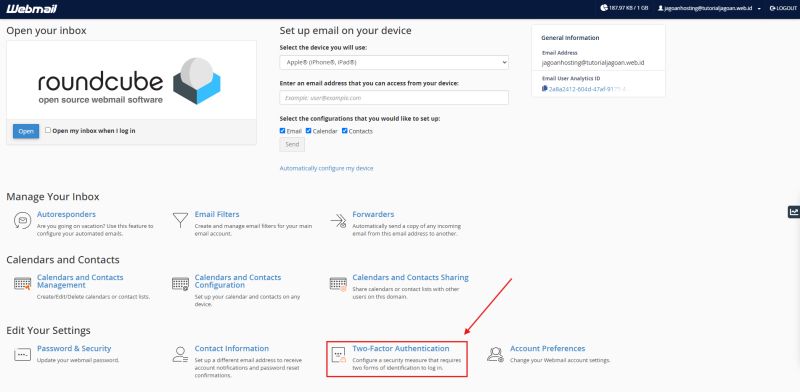Click the Password & Security icon
The image size is (800, 392).
click(22, 354)
